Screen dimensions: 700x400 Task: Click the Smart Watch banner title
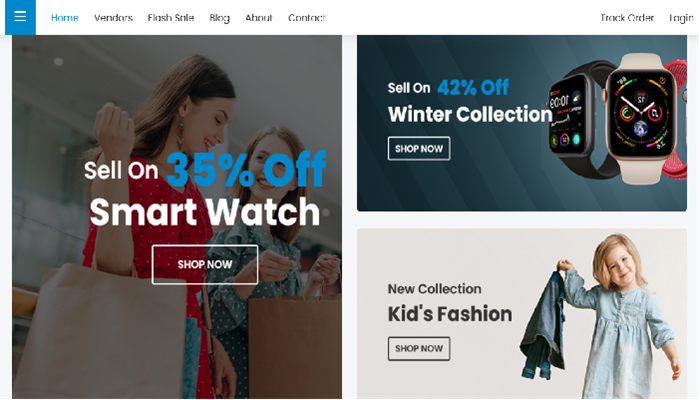tap(205, 212)
